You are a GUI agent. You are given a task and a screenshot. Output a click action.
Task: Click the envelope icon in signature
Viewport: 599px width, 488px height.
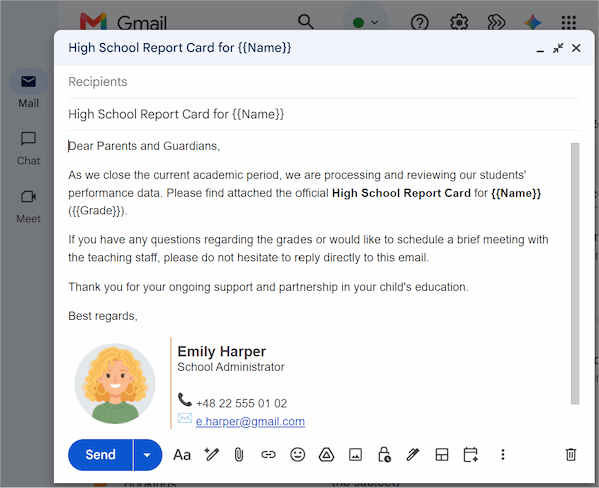[x=185, y=418]
